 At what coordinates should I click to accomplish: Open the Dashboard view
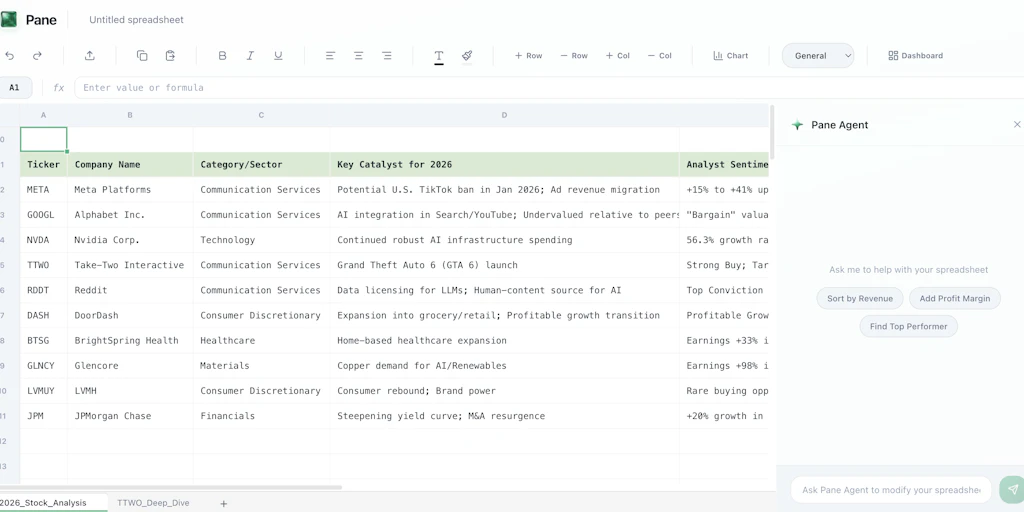click(x=916, y=56)
